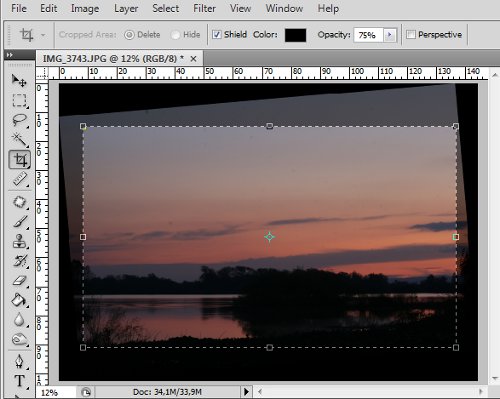Open the View menu
The height and width of the screenshot is (399, 500).
pos(240,8)
